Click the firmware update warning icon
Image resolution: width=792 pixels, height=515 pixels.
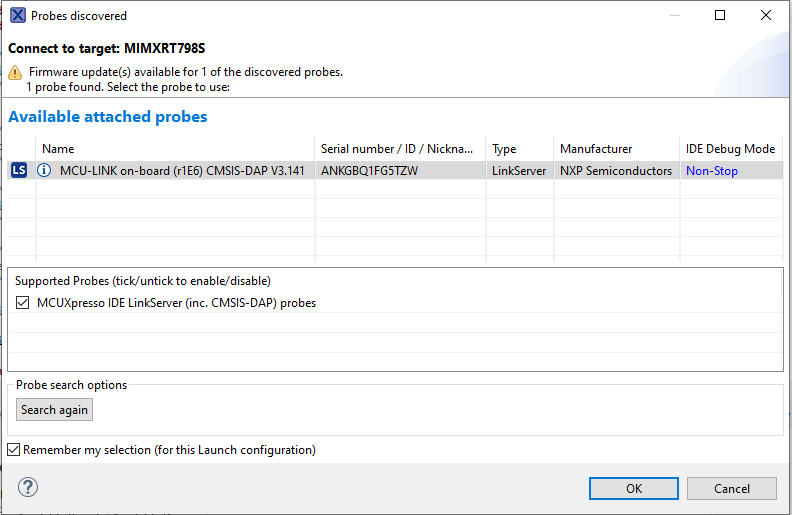click(15, 73)
